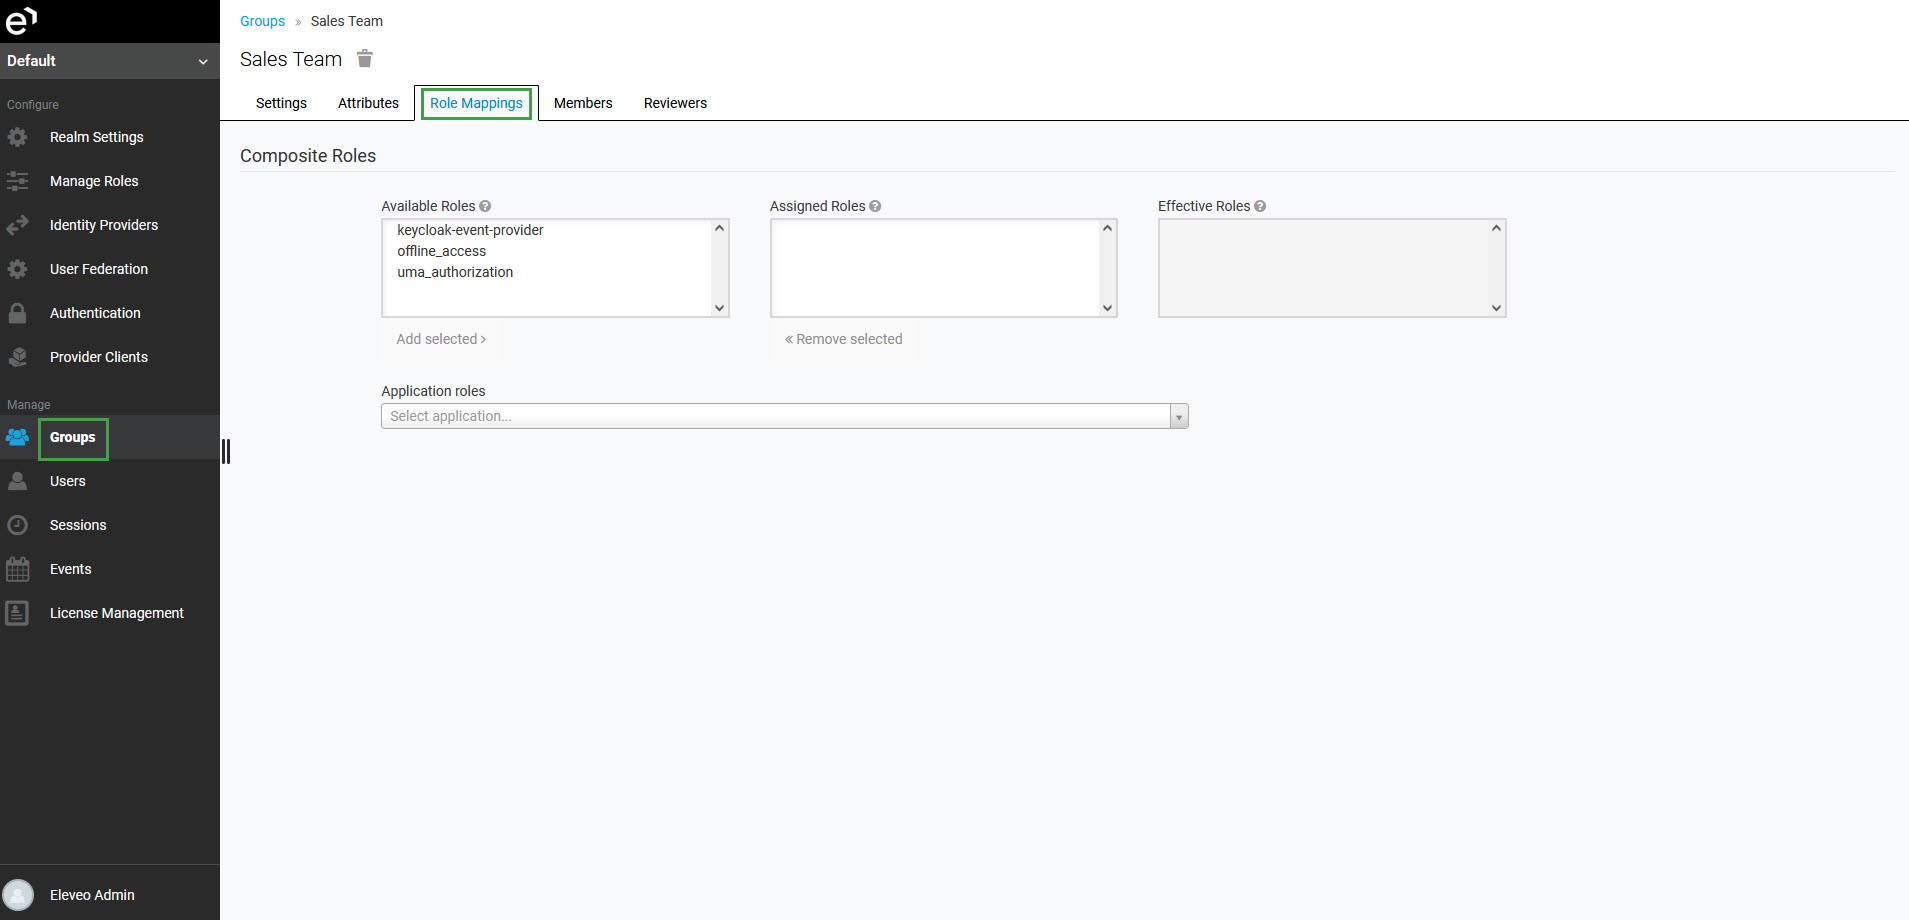Click the Sessions clock icon
The height and width of the screenshot is (920, 1909).
18,525
